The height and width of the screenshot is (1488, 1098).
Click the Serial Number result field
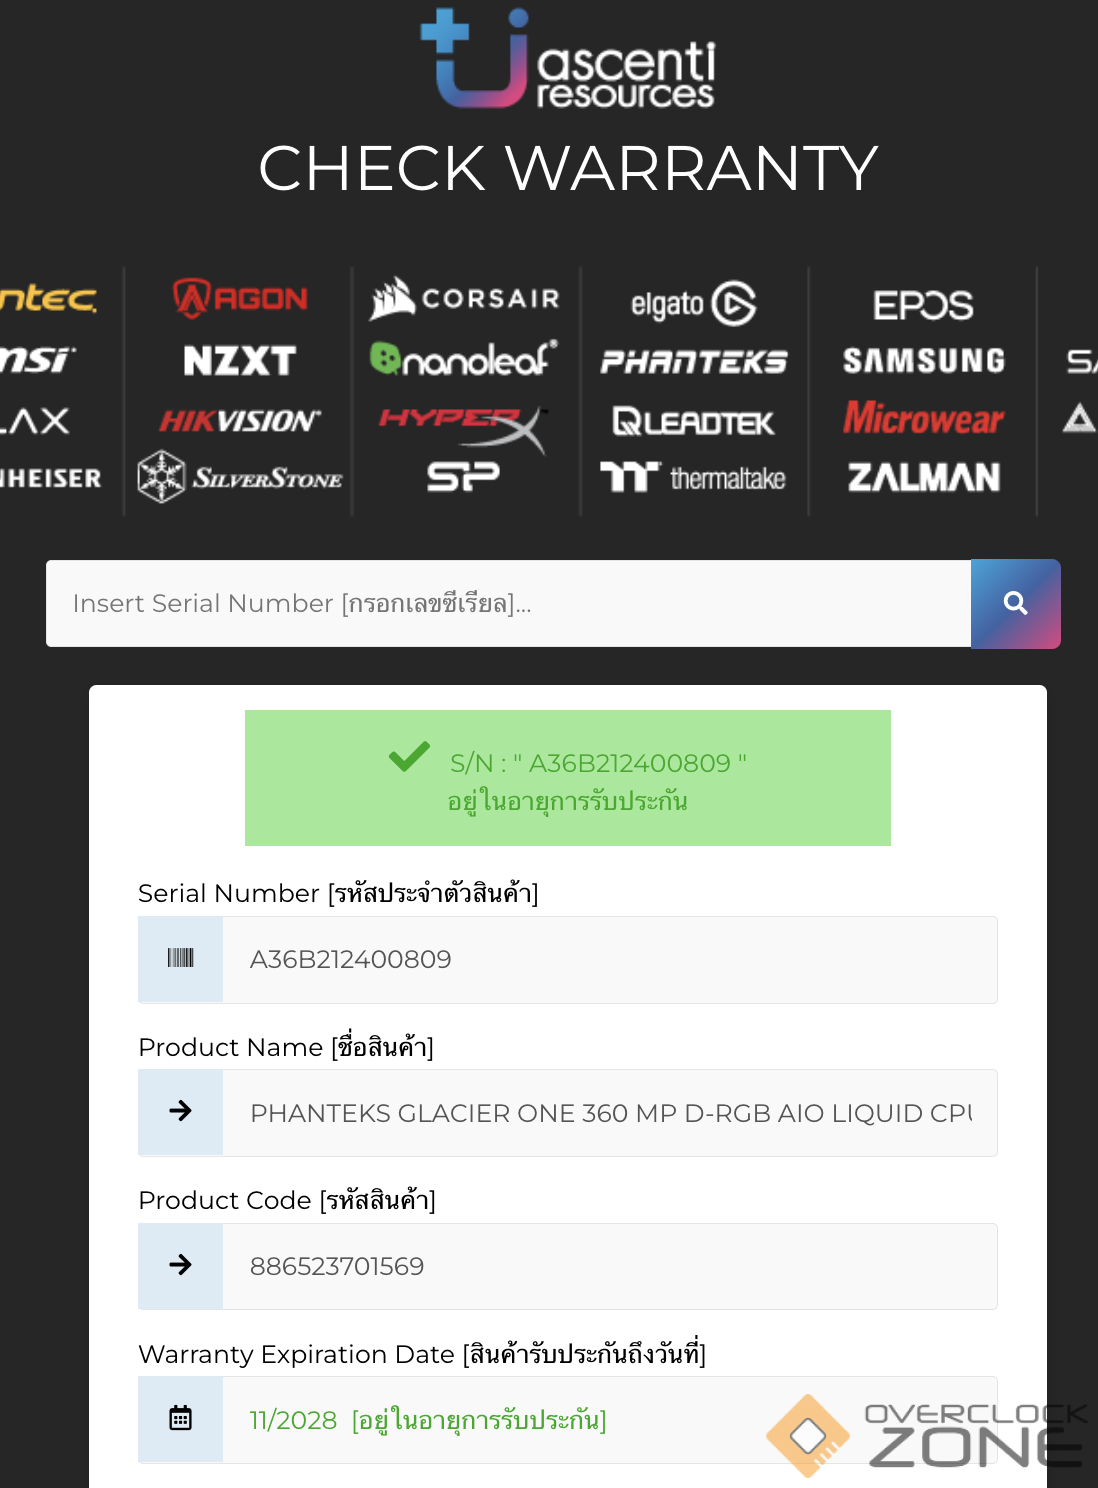(x=609, y=959)
